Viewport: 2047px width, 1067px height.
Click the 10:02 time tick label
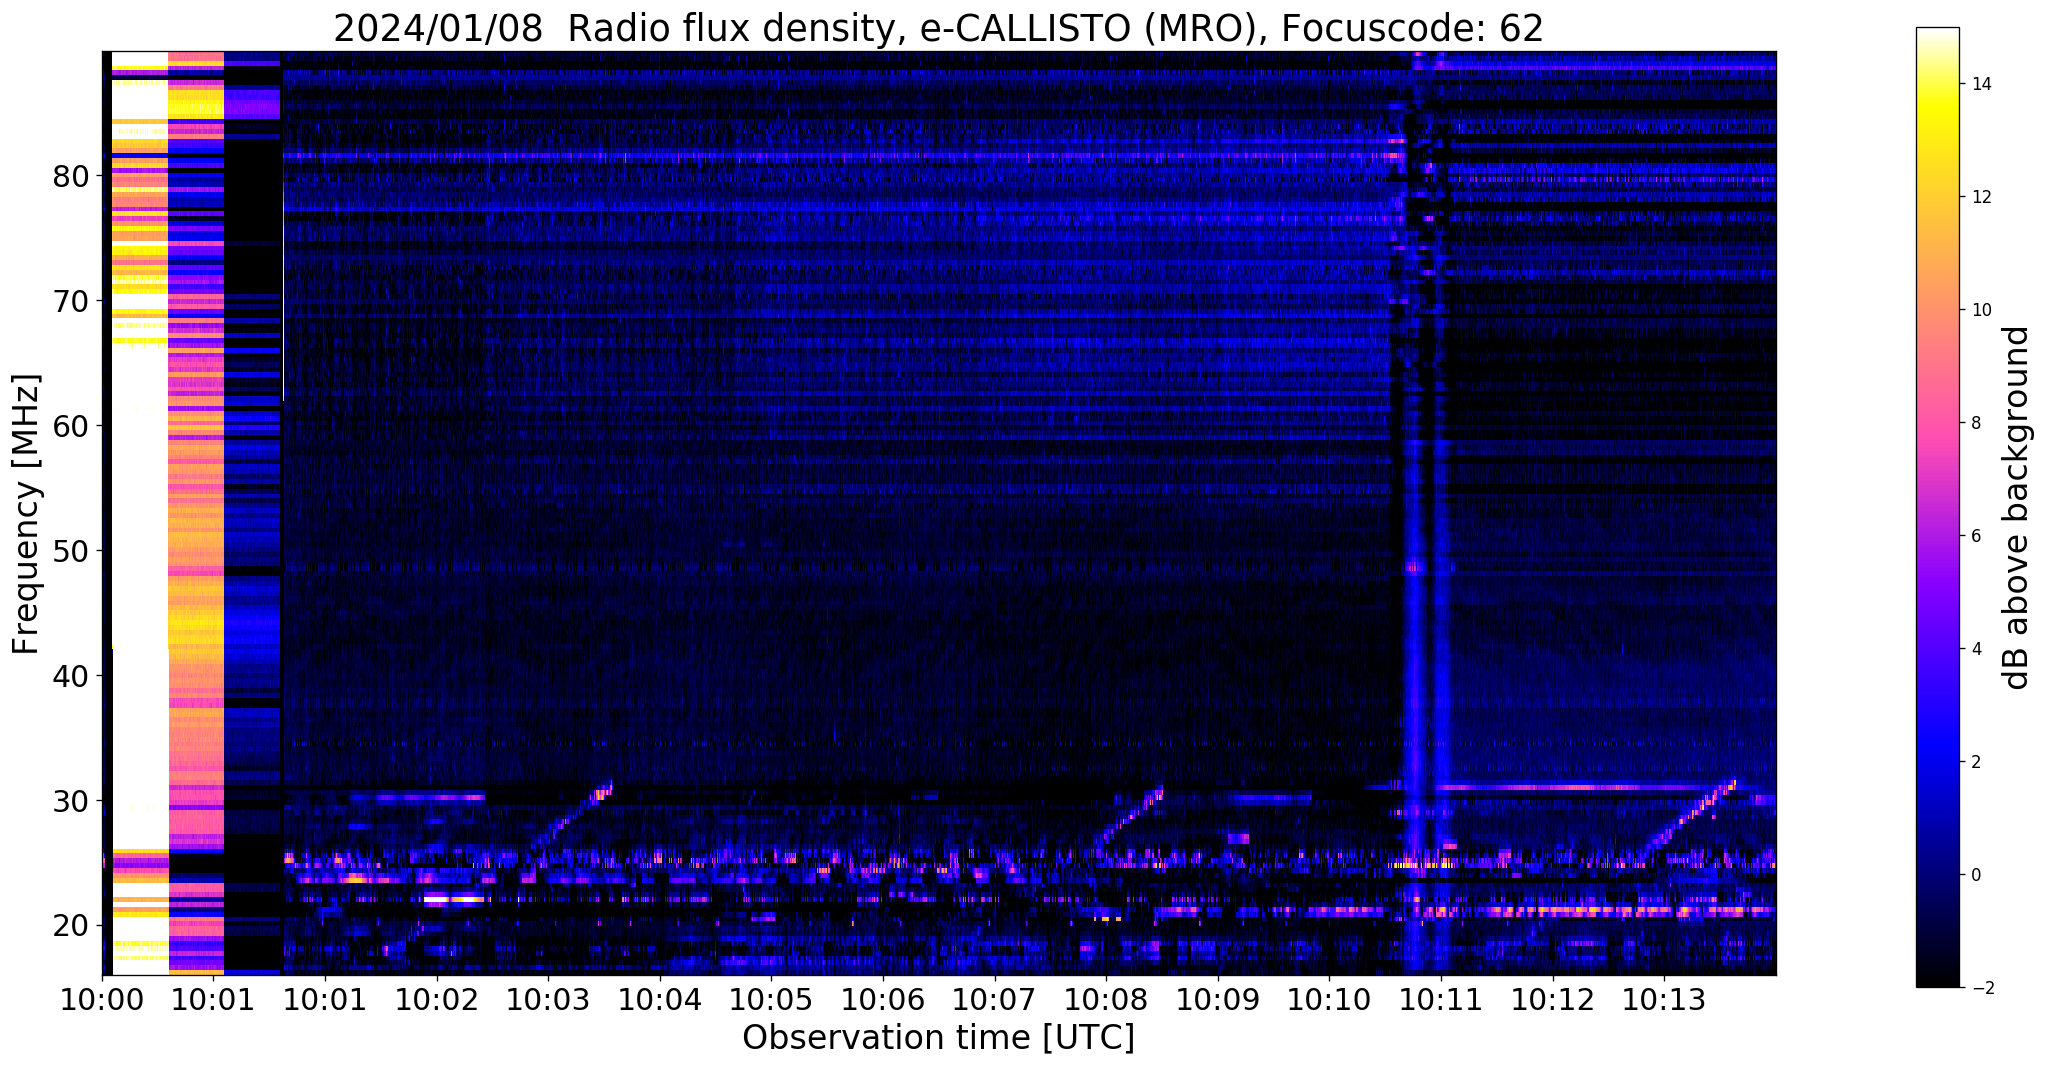[x=437, y=999]
